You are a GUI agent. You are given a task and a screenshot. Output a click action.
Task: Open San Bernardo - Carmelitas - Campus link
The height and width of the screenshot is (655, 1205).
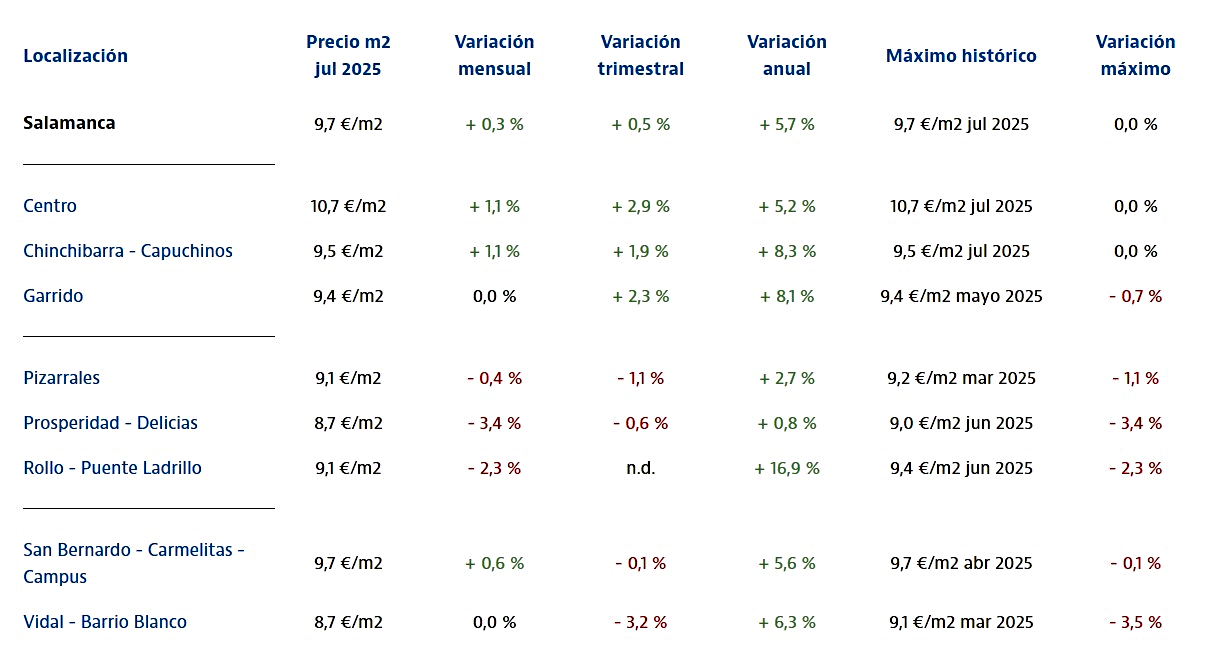[x=134, y=563]
